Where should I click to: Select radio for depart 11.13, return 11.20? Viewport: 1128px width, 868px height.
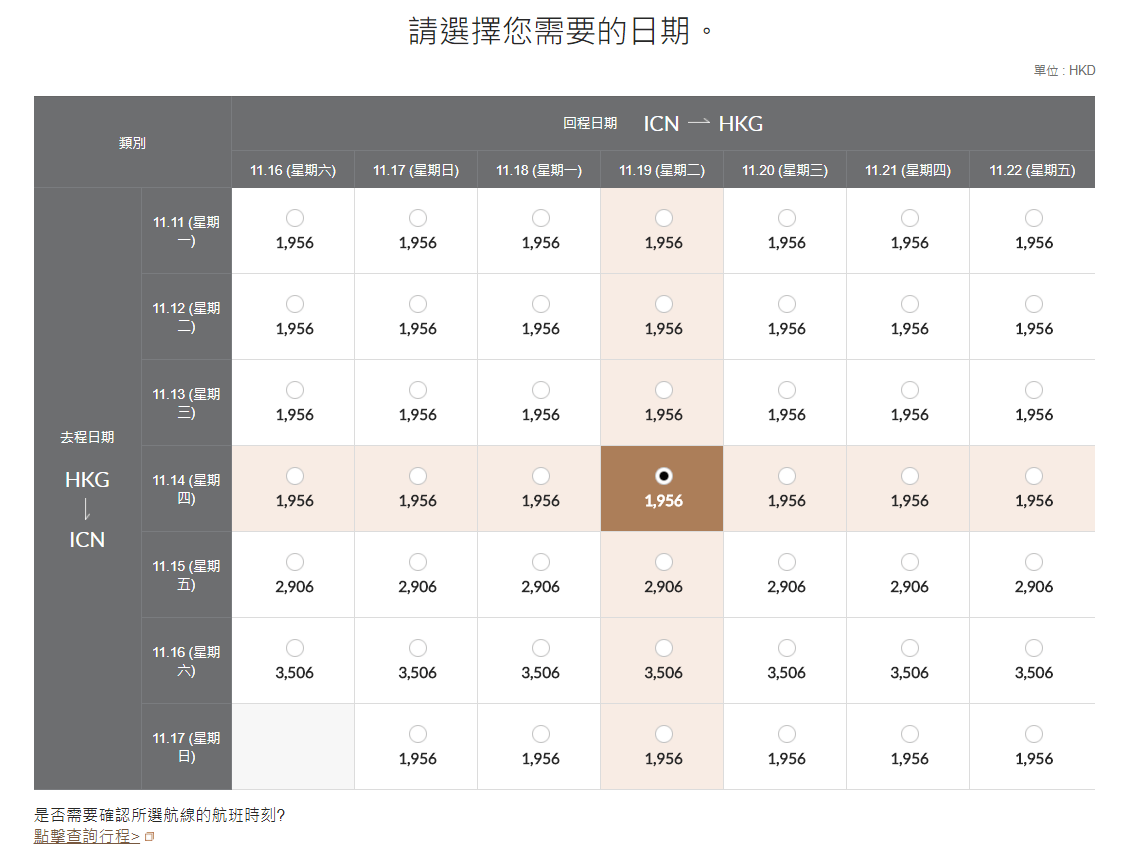(x=787, y=390)
